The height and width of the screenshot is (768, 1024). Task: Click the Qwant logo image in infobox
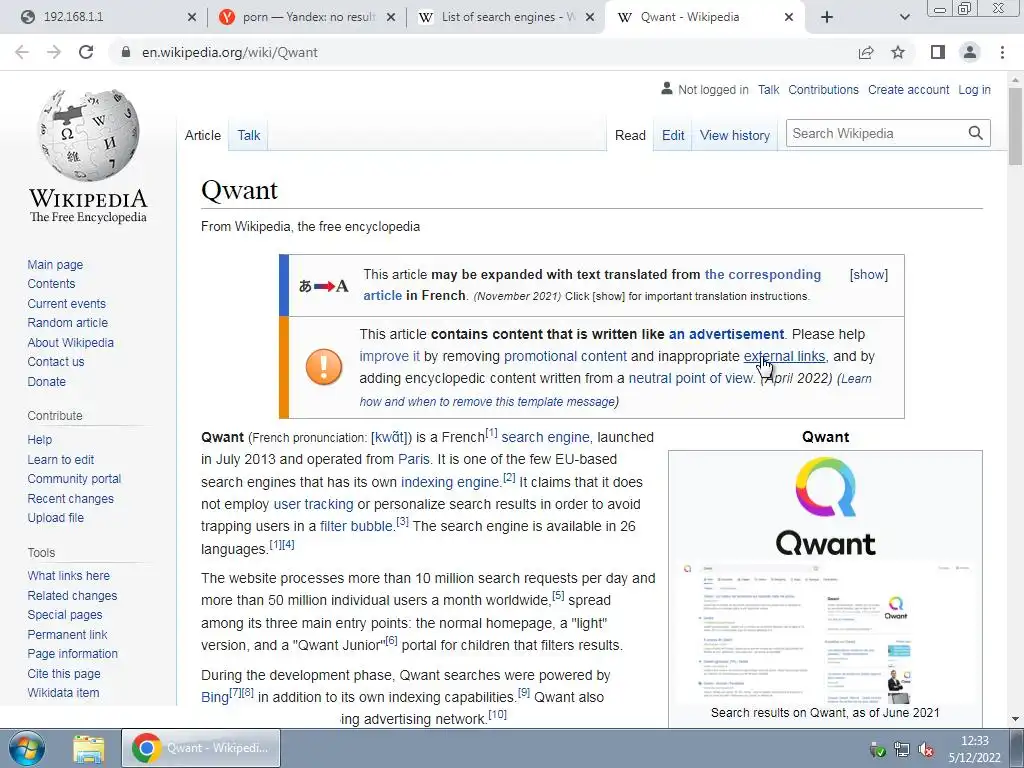825,506
